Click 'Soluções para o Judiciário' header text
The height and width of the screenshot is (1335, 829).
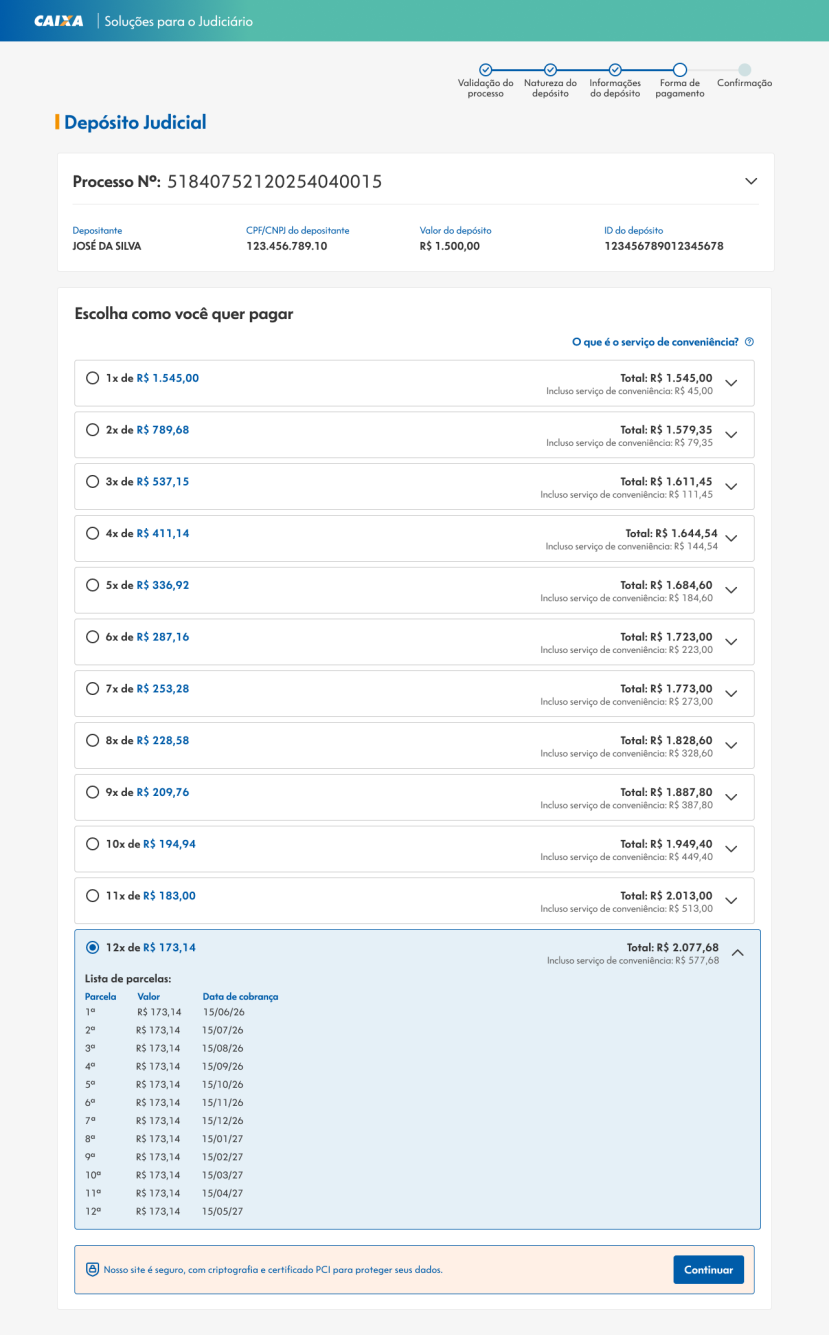click(179, 21)
